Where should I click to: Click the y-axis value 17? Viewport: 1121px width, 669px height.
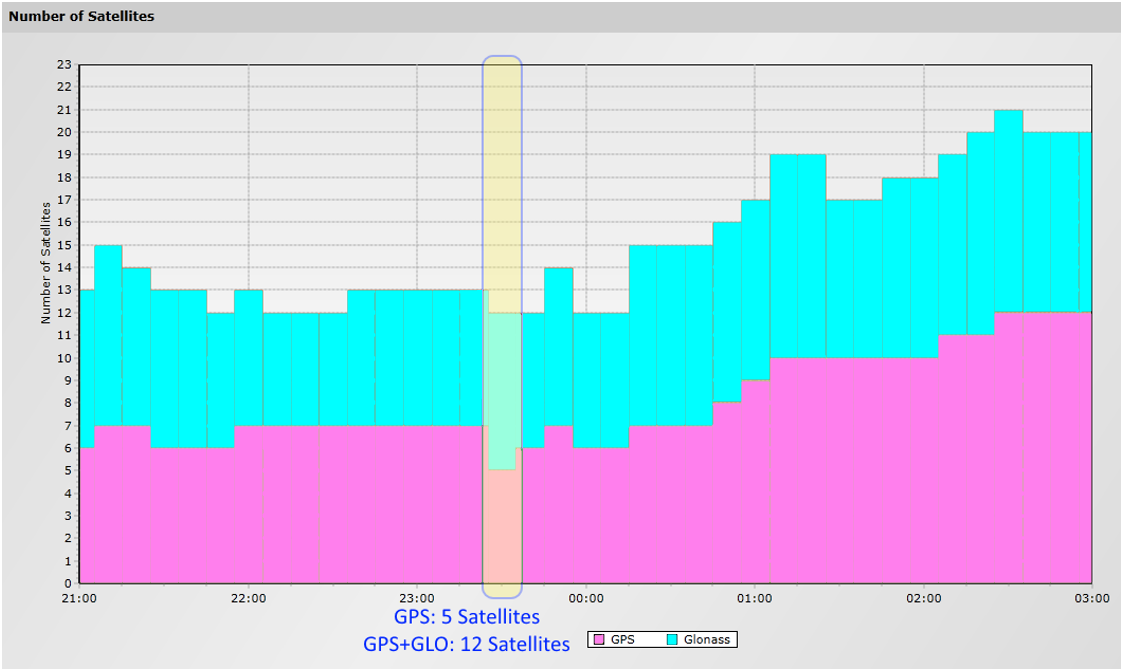pyautogui.click(x=65, y=200)
